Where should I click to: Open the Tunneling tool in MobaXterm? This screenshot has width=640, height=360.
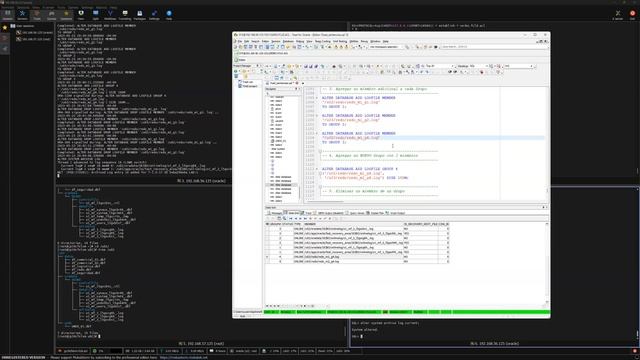[125, 15]
